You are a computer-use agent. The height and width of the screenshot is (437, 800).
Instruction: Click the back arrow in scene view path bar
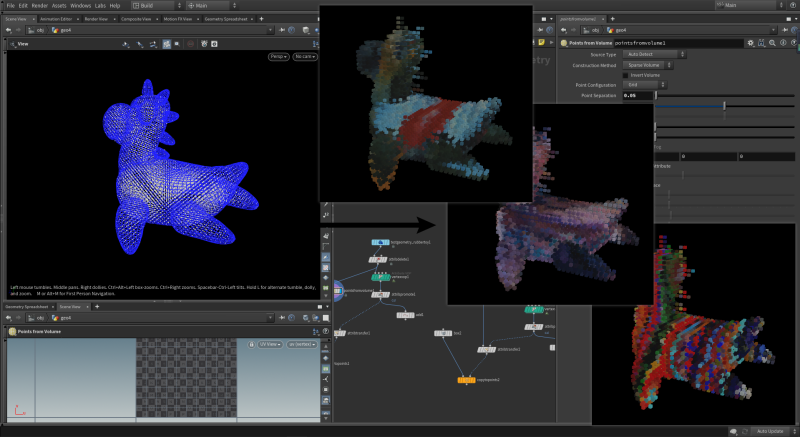[x=8, y=30]
